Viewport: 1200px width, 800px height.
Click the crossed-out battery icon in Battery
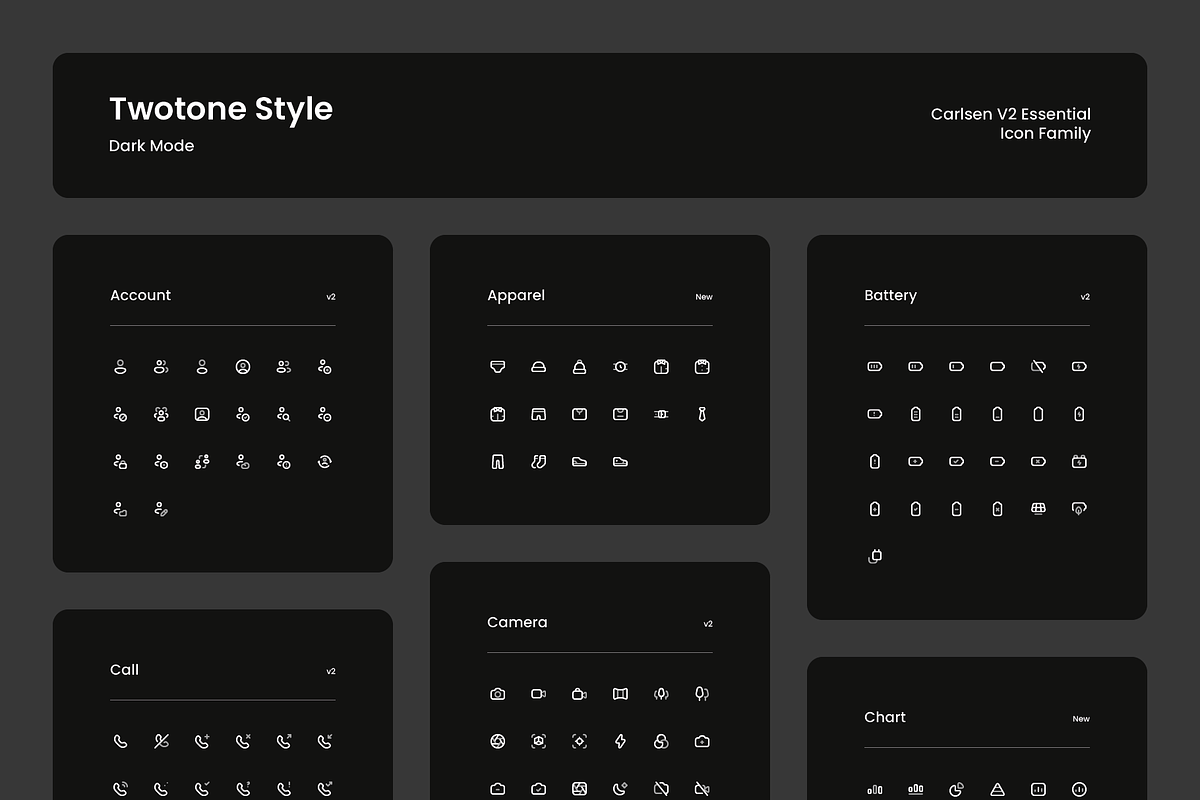(x=1038, y=366)
